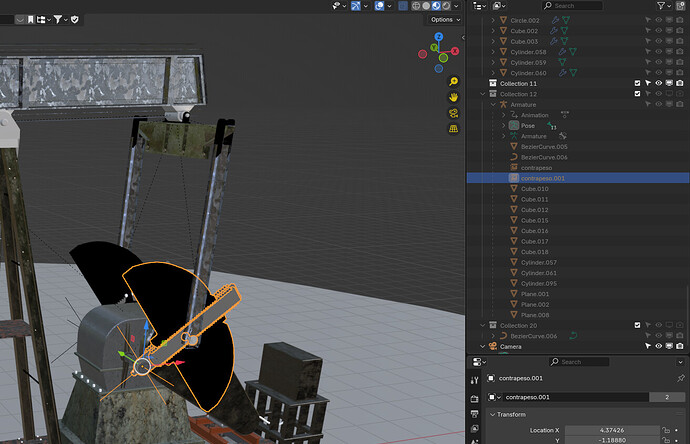Toggle Camera visibility eye icon
This screenshot has height=444, width=690.
(658, 346)
